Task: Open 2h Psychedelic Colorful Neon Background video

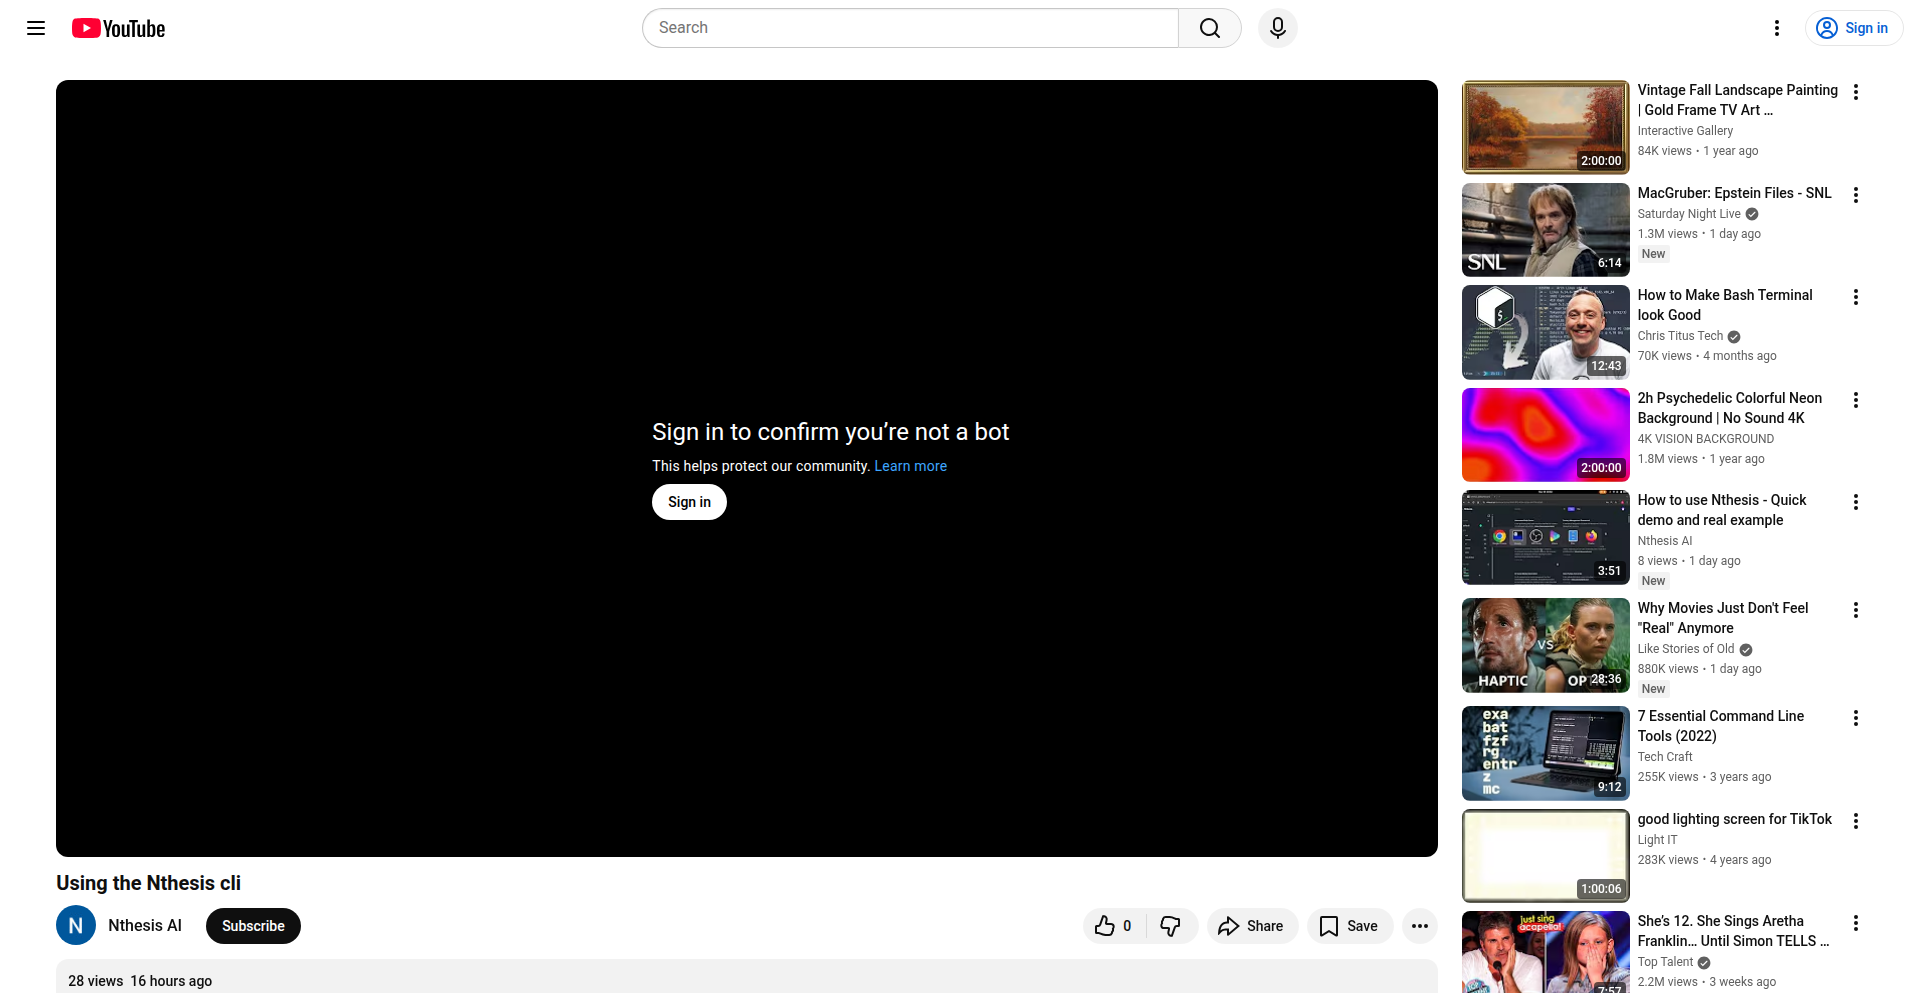Action: (1546, 435)
